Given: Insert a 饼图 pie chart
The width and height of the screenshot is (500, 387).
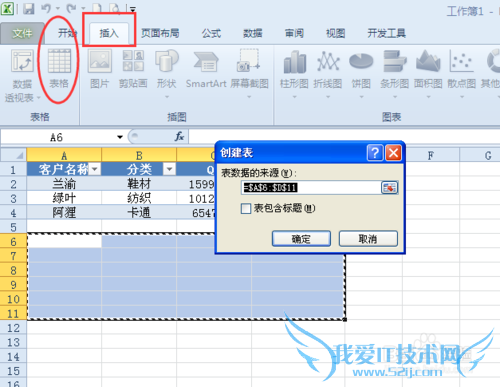Looking at the screenshot, I should (361, 61).
